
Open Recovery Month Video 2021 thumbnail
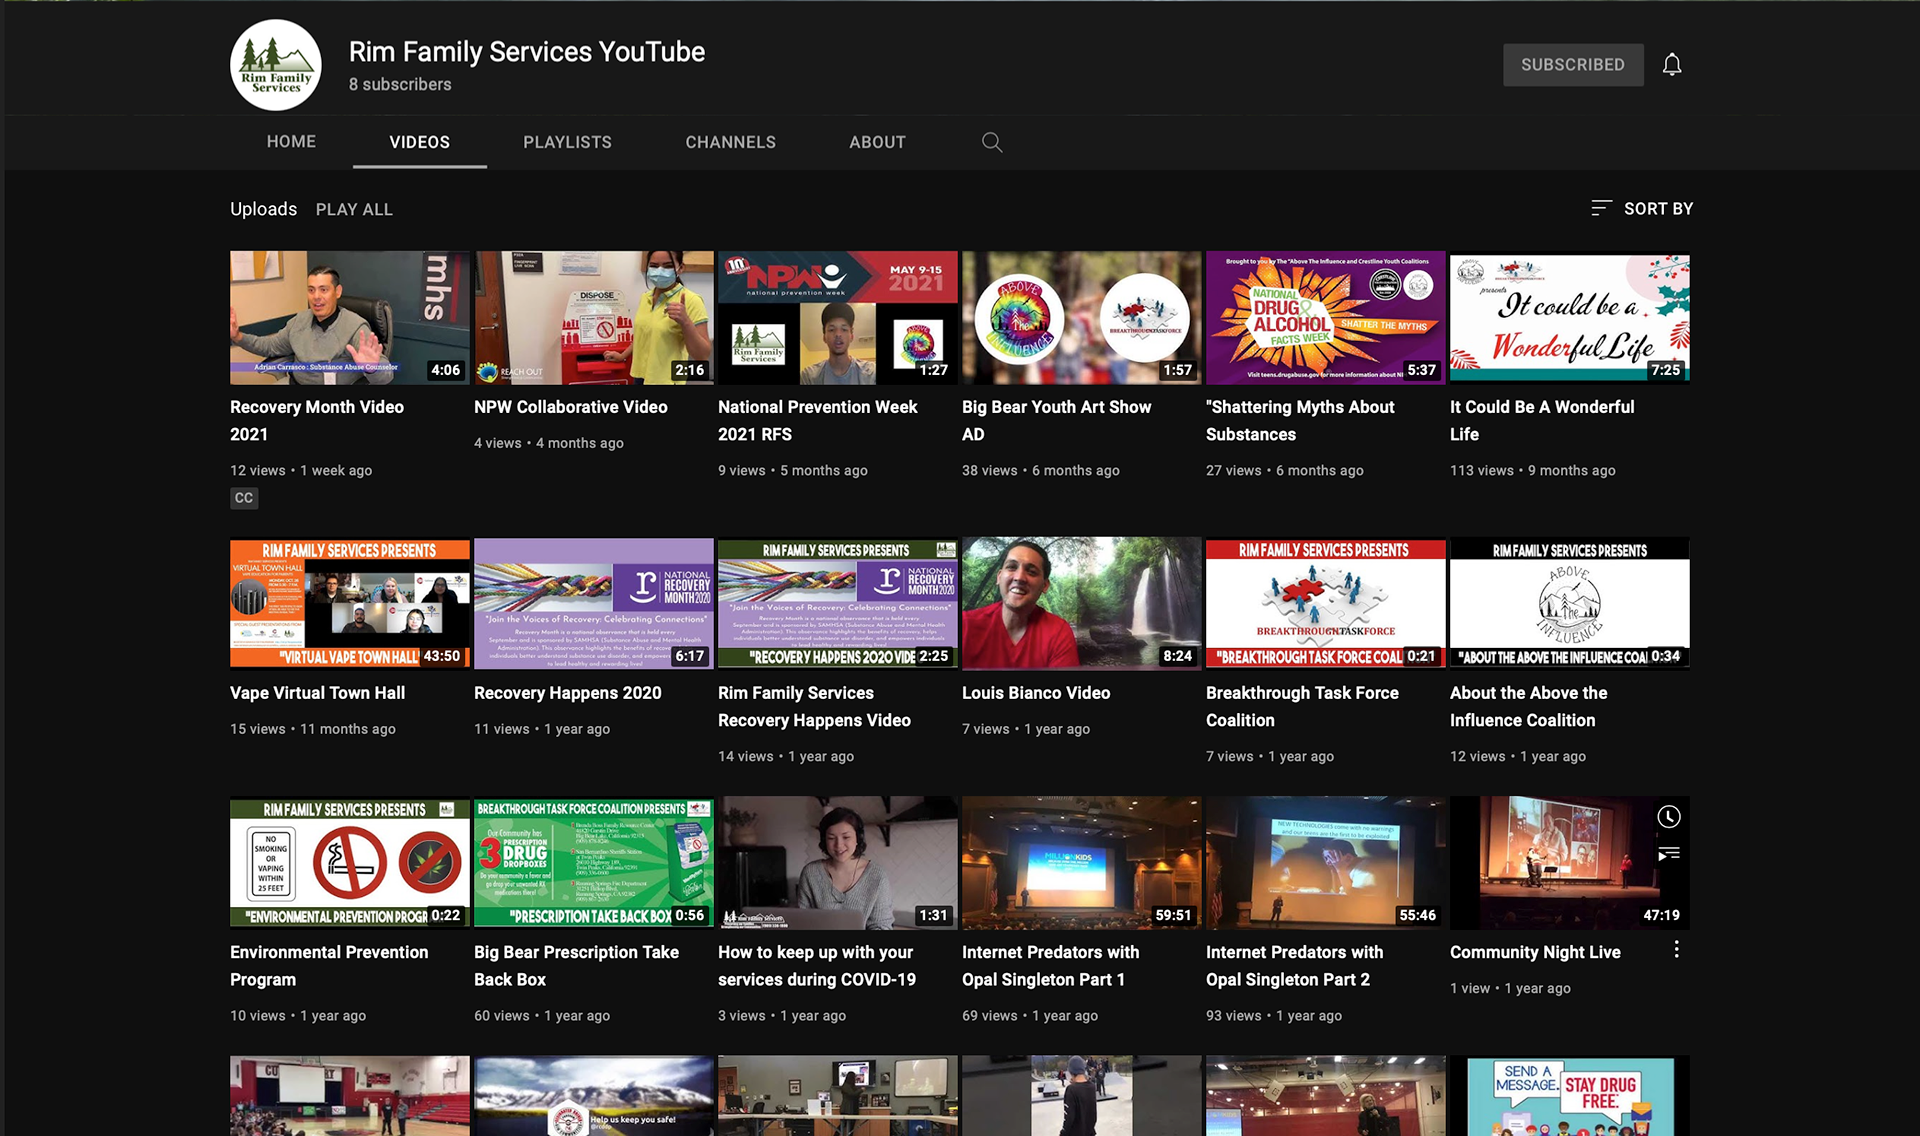pyautogui.click(x=349, y=318)
